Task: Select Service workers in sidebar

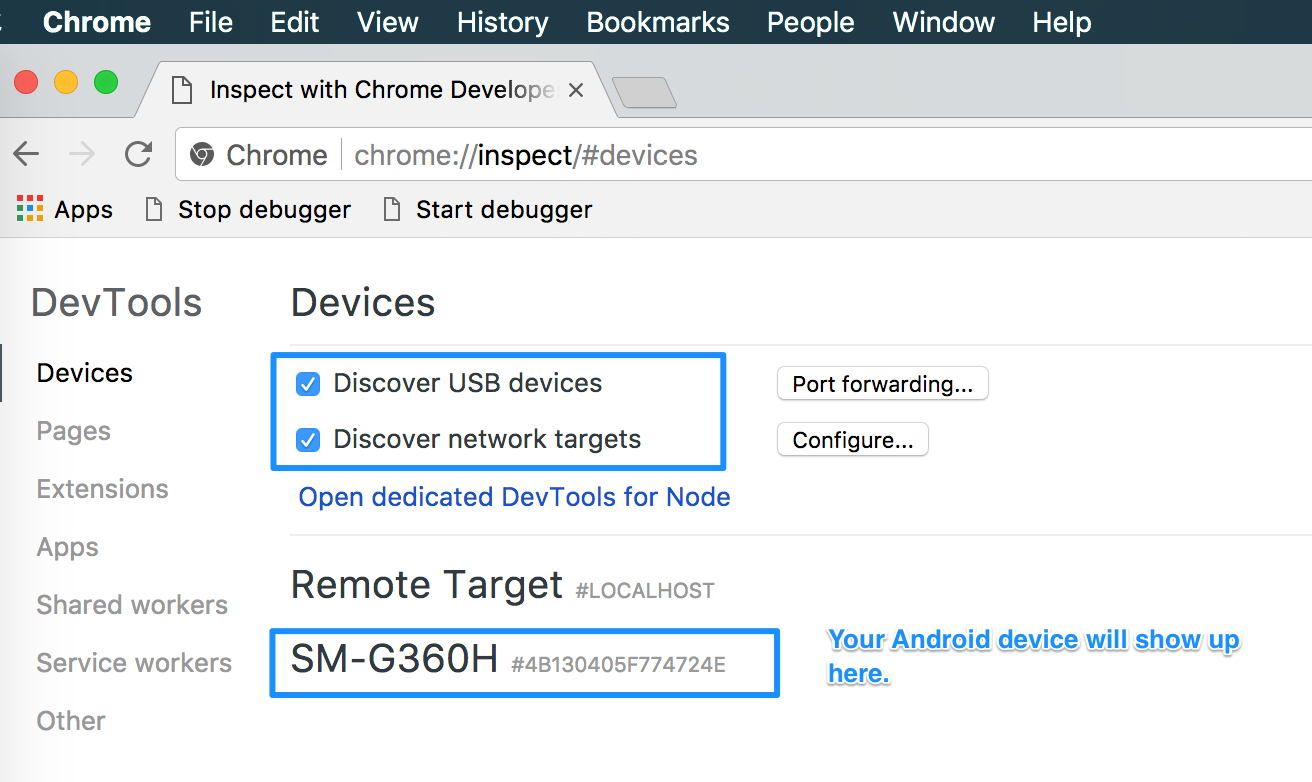Action: point(134,663)
